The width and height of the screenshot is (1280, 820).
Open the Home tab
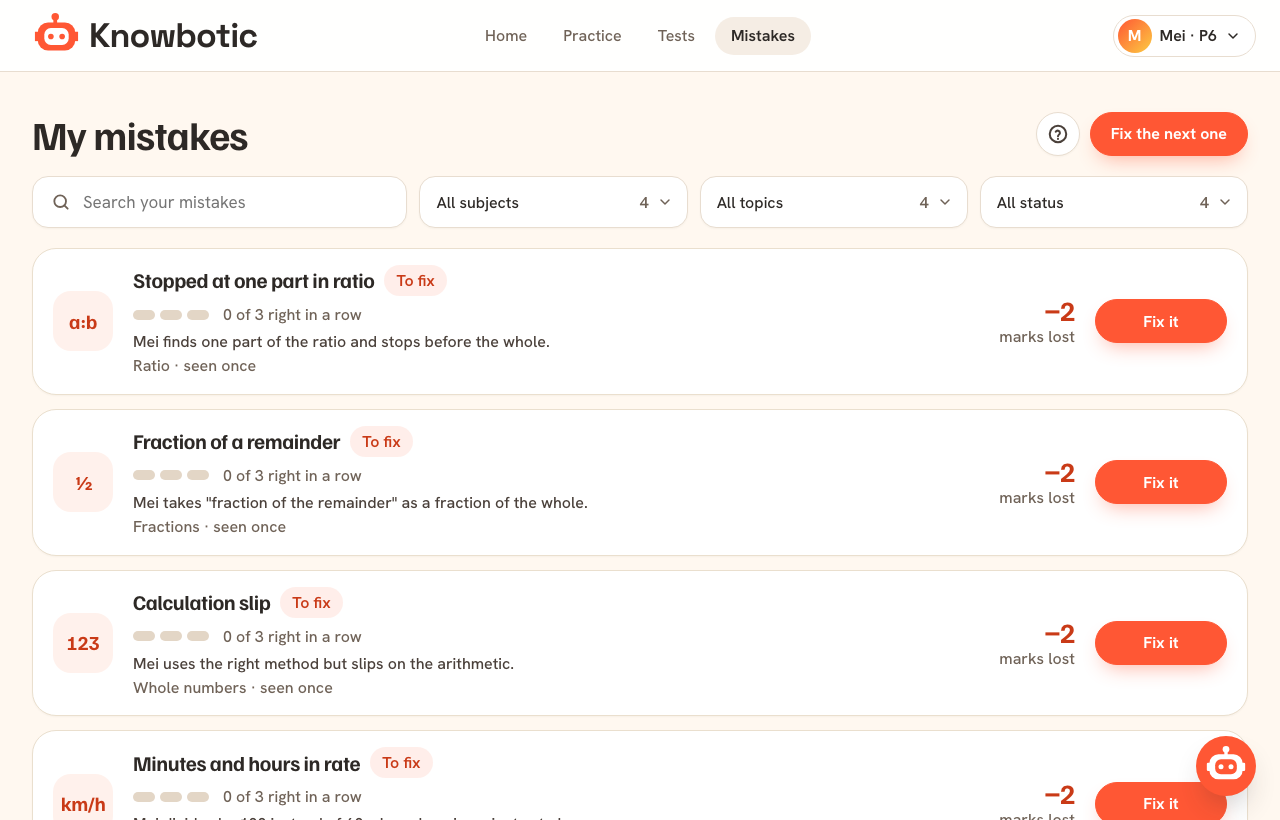coord(506,36)
